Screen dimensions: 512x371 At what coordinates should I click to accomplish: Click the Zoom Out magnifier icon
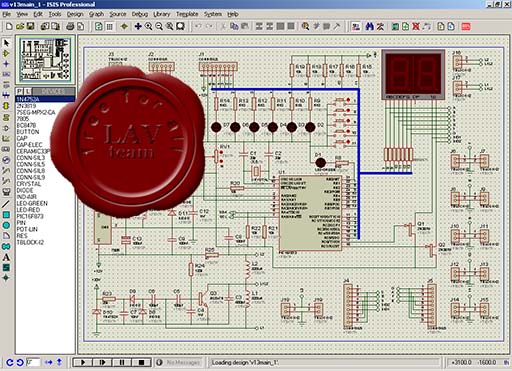point(159,26)
